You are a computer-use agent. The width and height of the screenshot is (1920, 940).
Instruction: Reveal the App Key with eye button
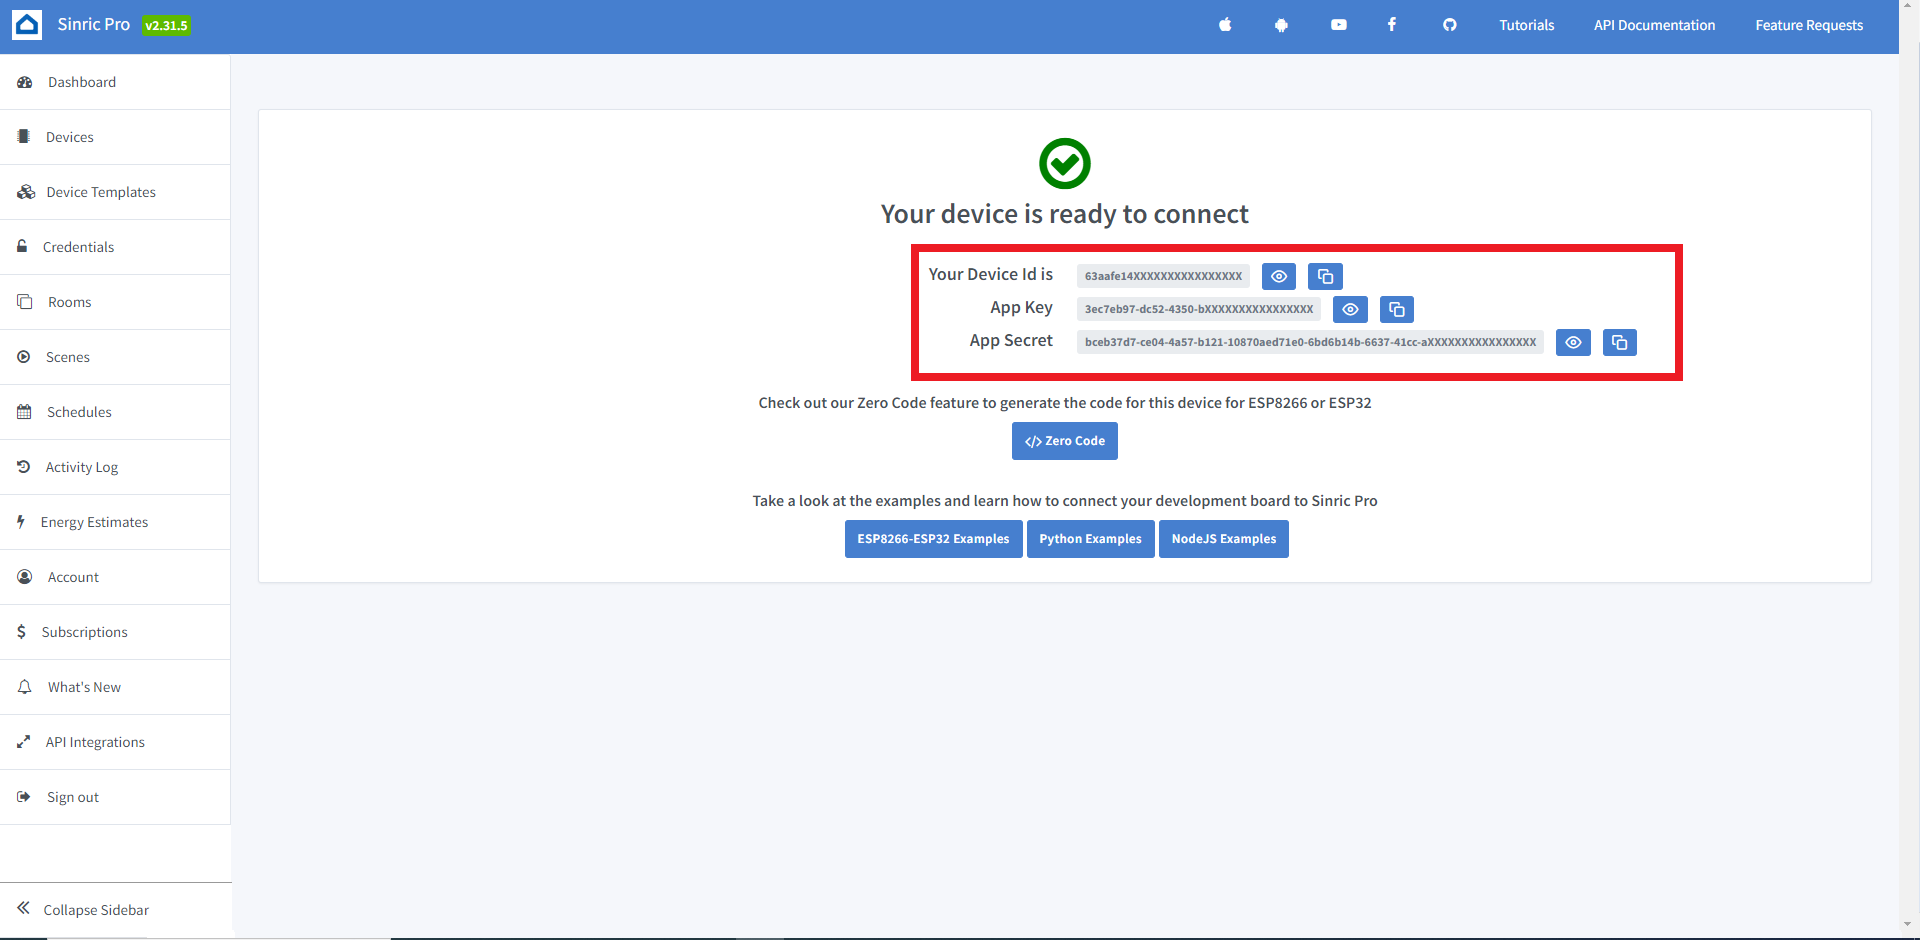[x=1350, y=309]
